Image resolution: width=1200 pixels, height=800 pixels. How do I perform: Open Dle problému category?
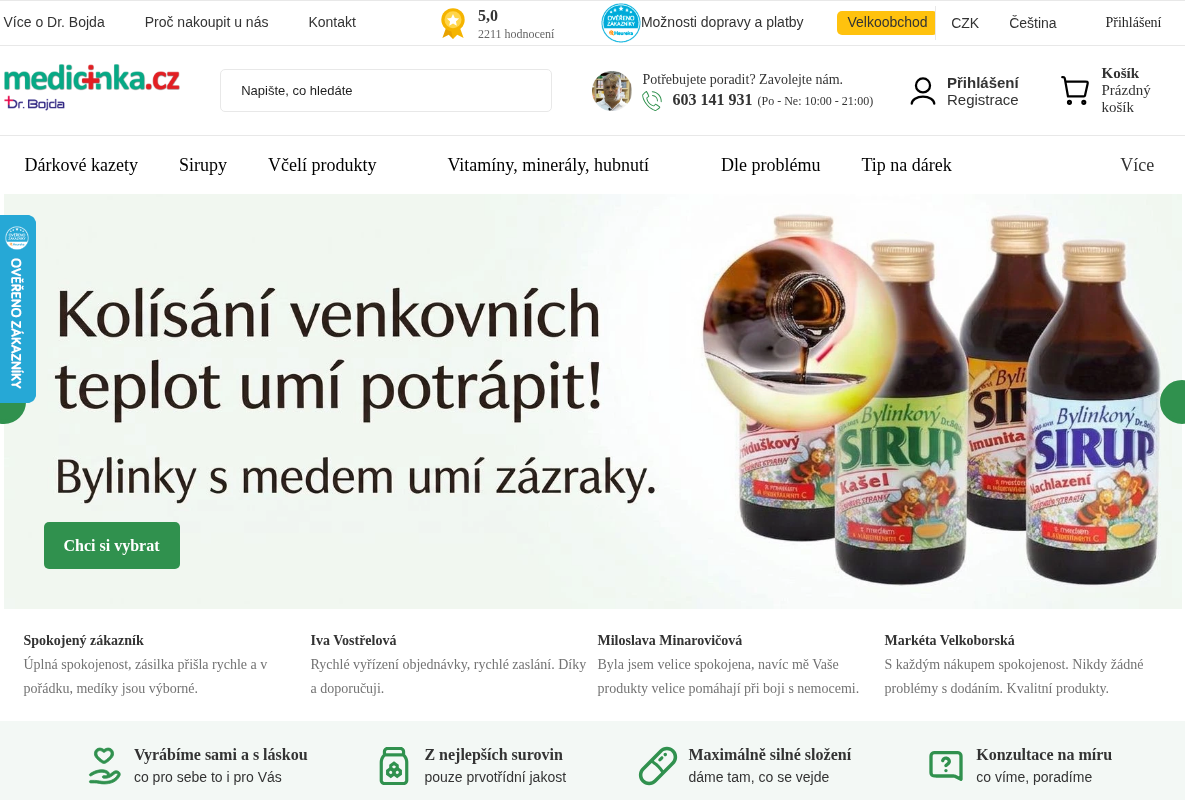[771, 165]
